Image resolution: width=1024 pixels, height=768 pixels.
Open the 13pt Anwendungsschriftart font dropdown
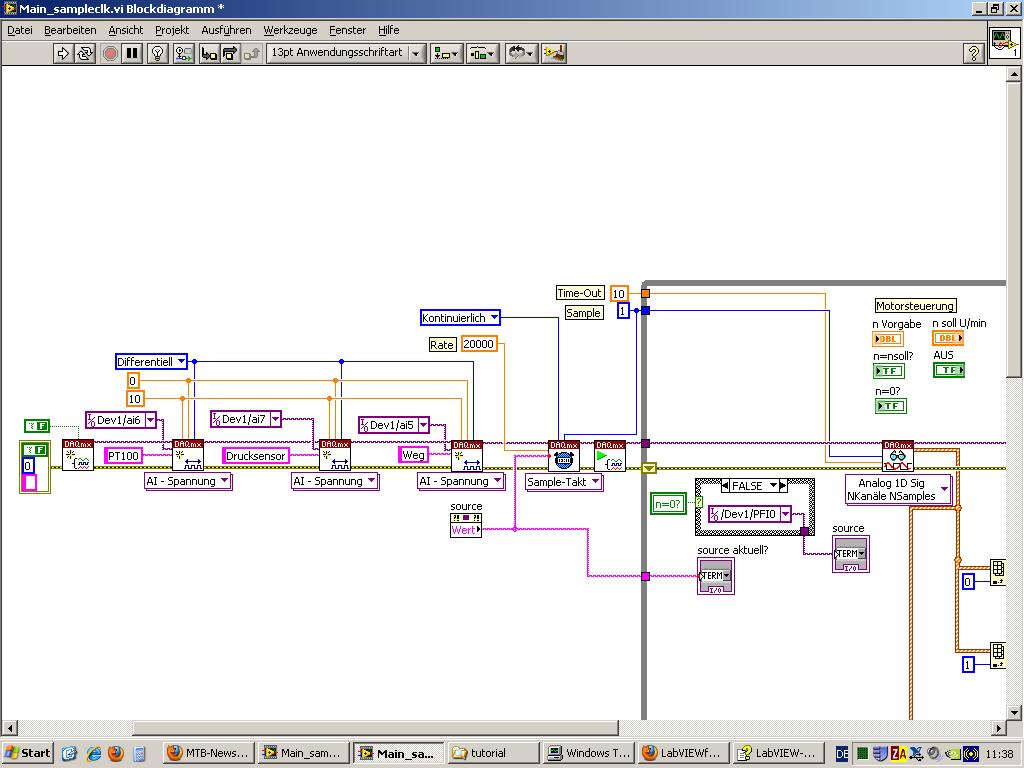(346, 53)
